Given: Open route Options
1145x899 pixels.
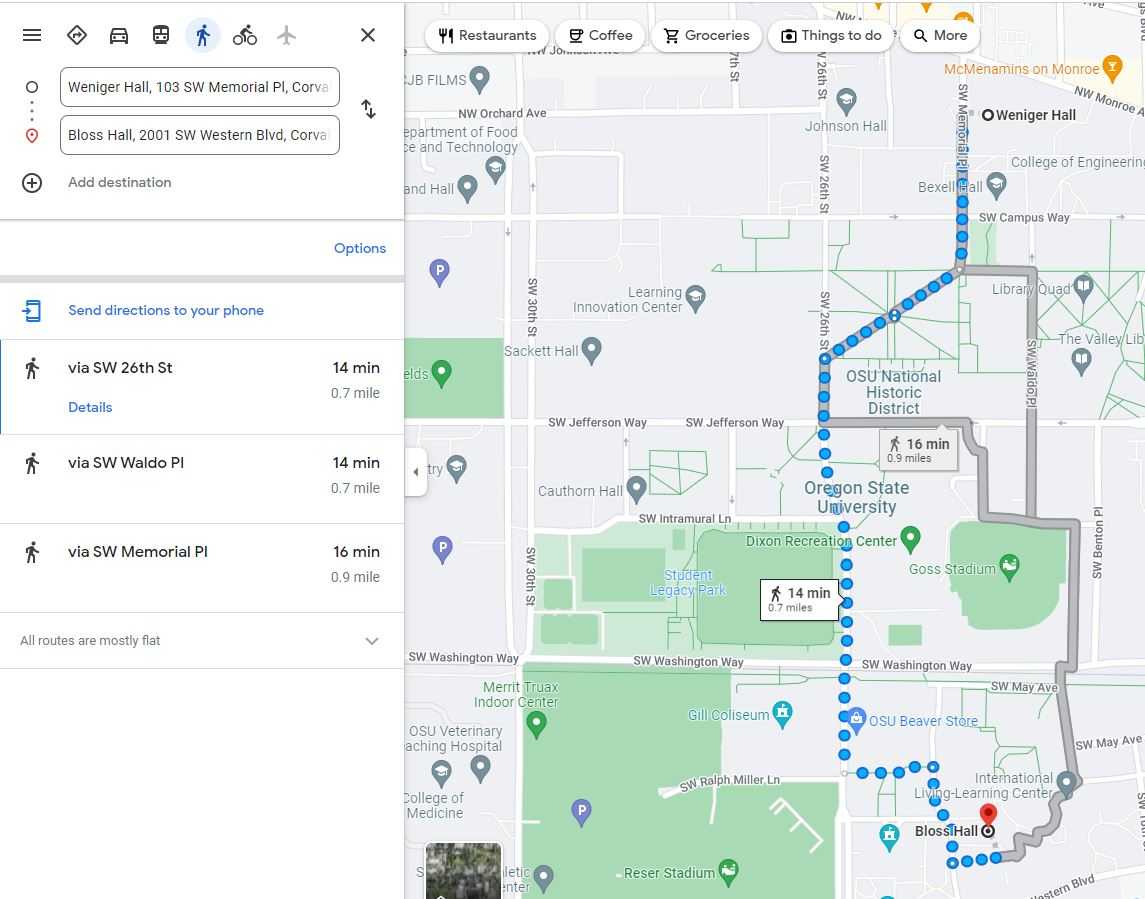Looking at the screenshot, I should [359, 248].
